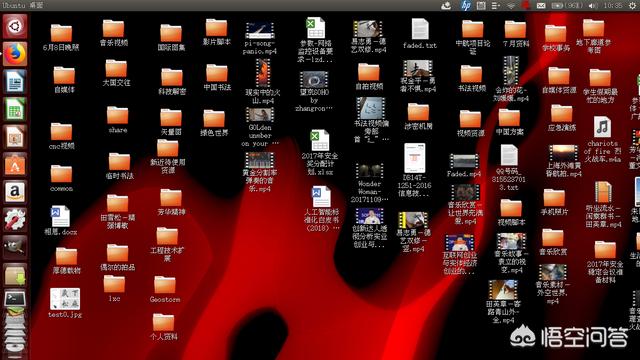Open LibreOffice Calc from the launcher
The image size is (640, 360).
click(x=15, y=109)
